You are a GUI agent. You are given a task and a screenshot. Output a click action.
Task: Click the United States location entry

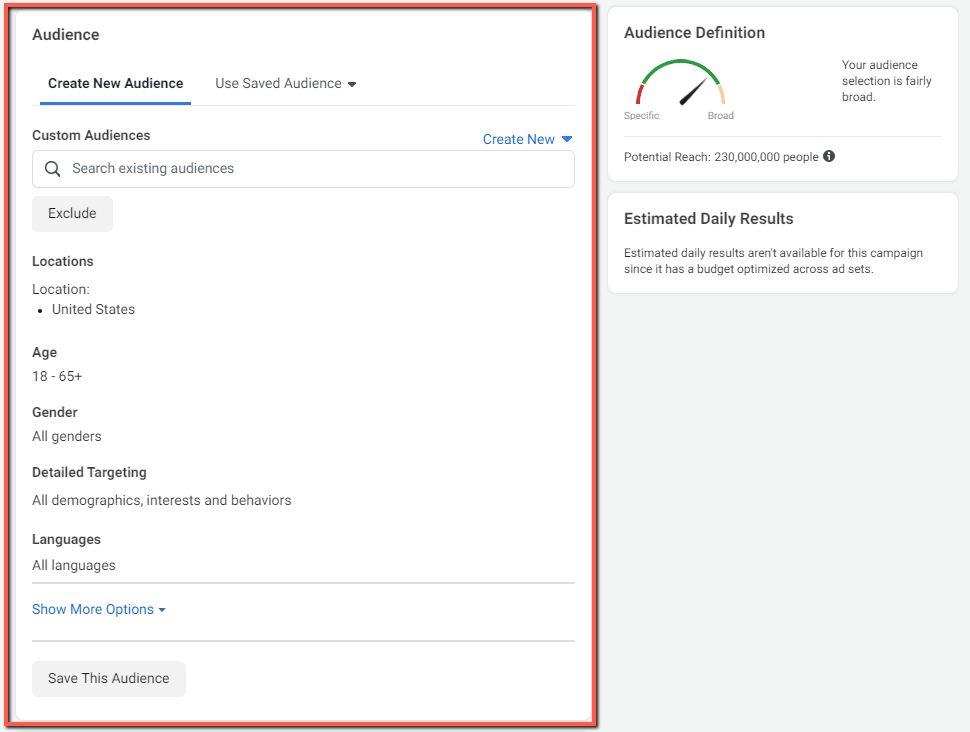93,309
